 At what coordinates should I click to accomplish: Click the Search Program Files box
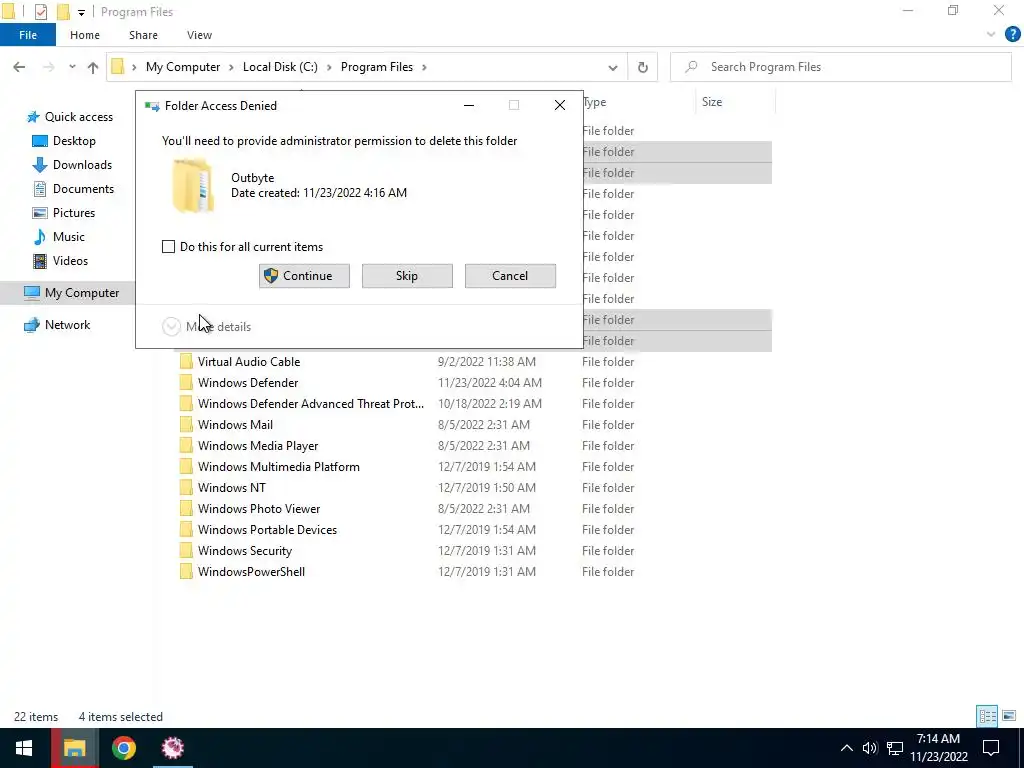click(841, 67)
